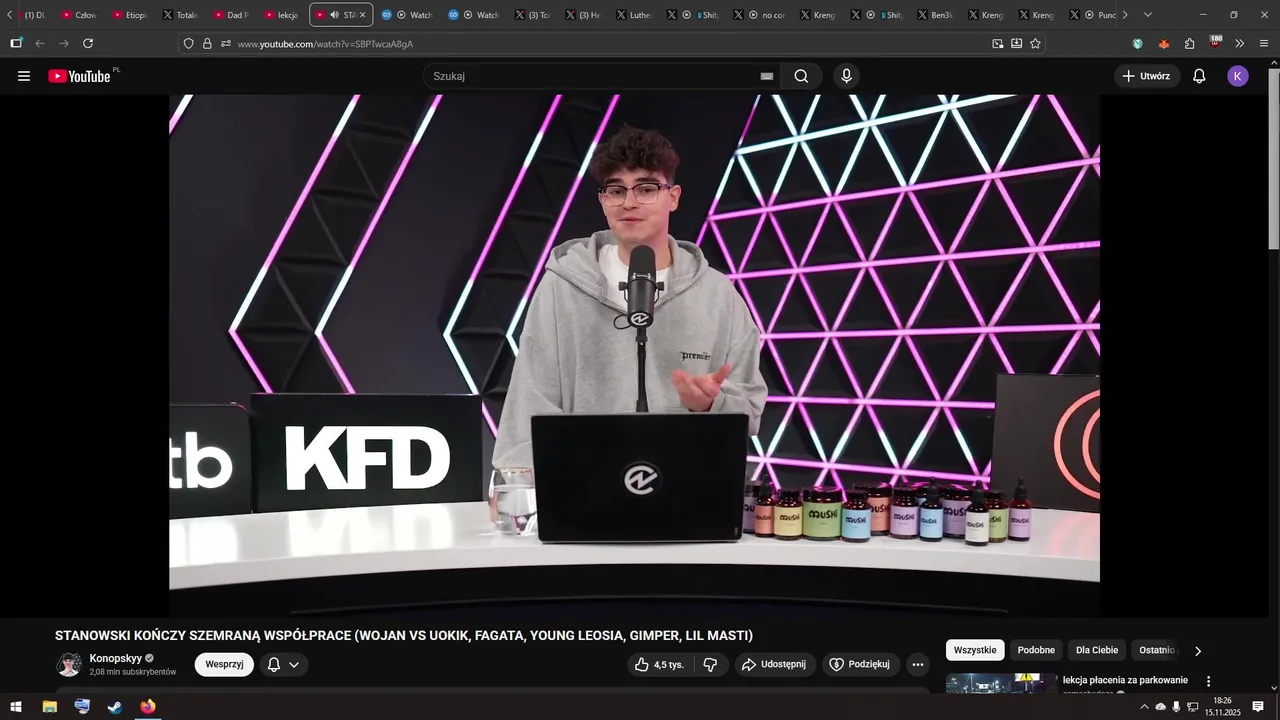Show more toolbar tools with double chevron
The height and width of the screenshot is (720, 1280).
tap(1240, 43)
